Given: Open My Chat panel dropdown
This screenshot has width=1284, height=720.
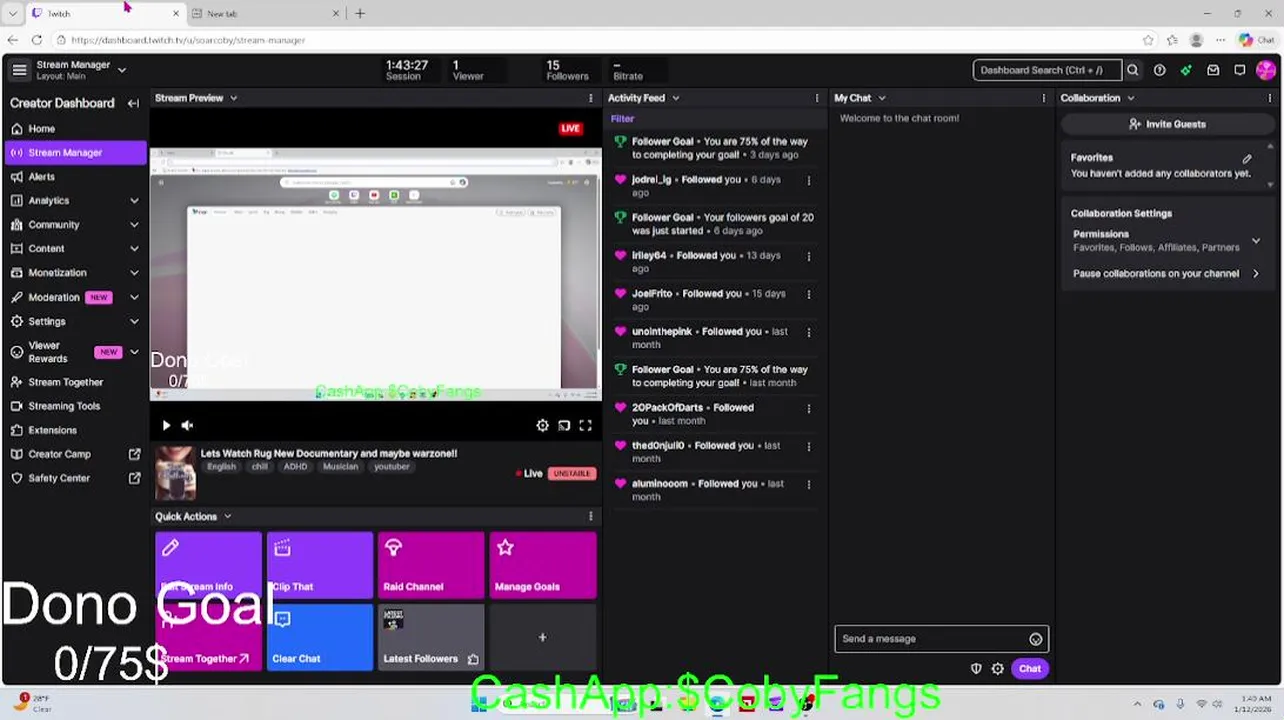Looking at the screenshot, I should 881,98.
